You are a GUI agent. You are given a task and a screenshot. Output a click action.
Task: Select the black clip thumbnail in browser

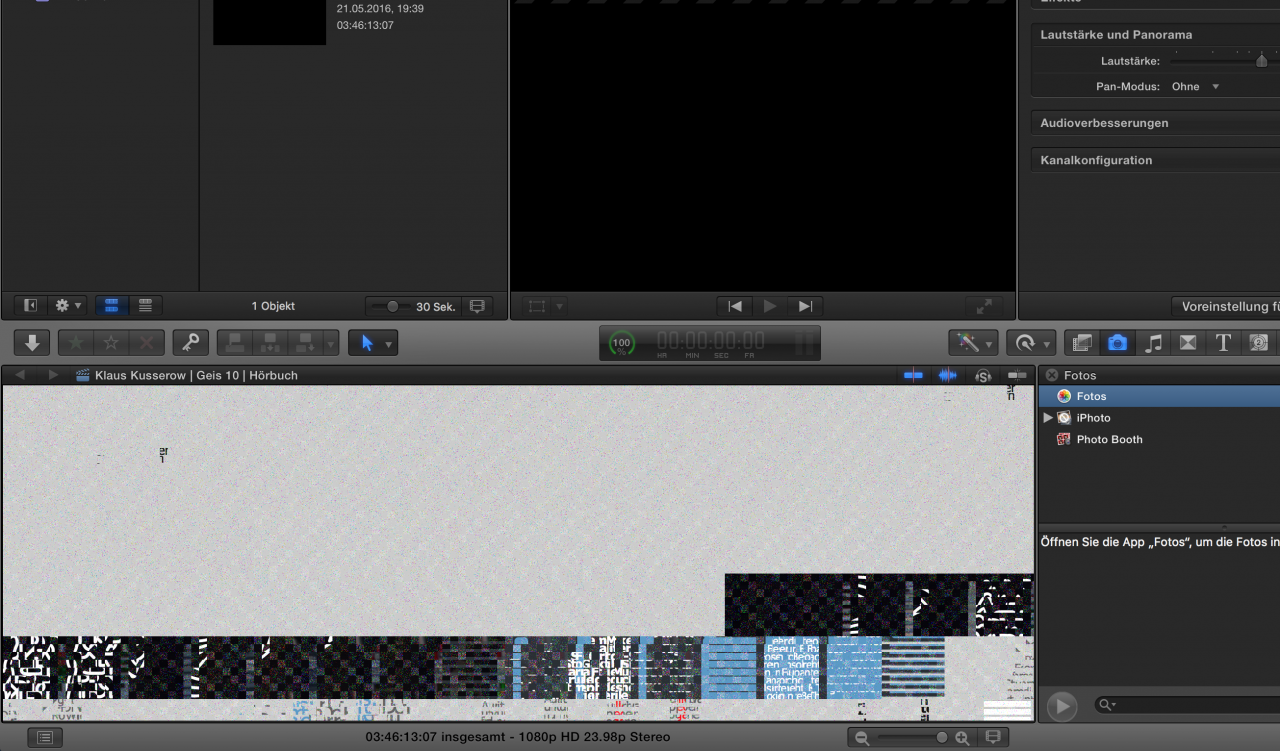[269, 22]
